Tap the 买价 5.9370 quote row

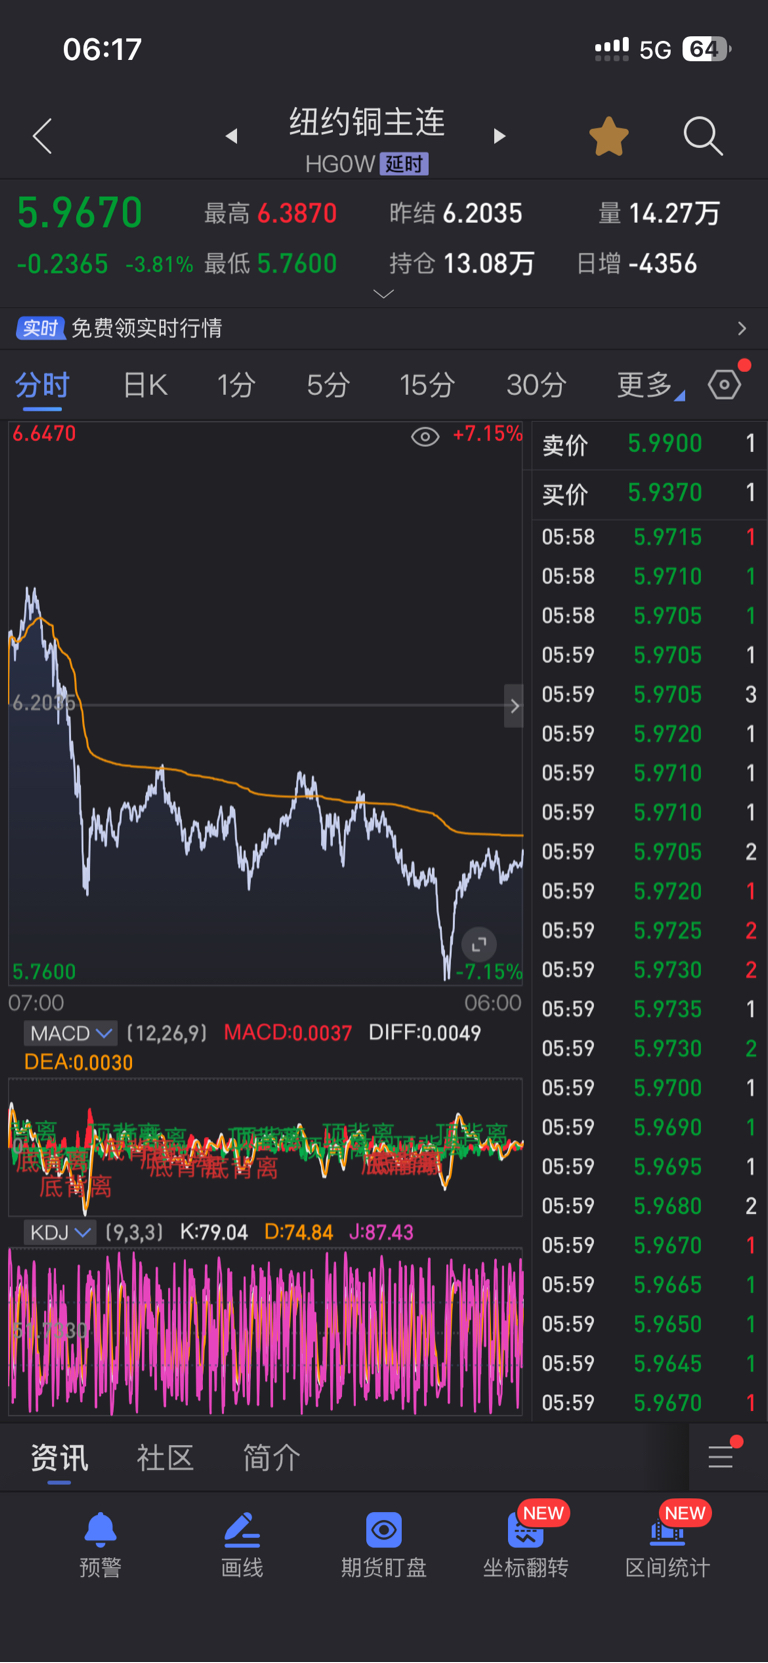pos(650,493)
